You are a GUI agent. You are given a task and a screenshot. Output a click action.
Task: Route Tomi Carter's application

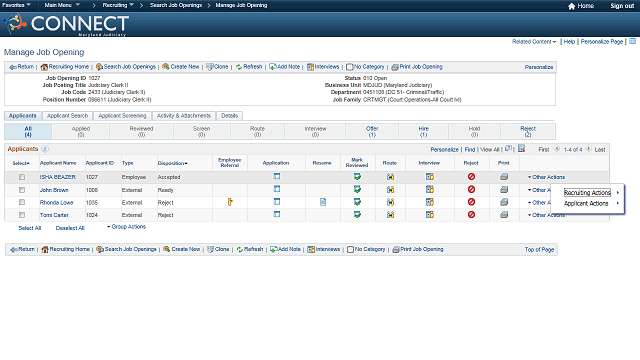pos(390,215)
